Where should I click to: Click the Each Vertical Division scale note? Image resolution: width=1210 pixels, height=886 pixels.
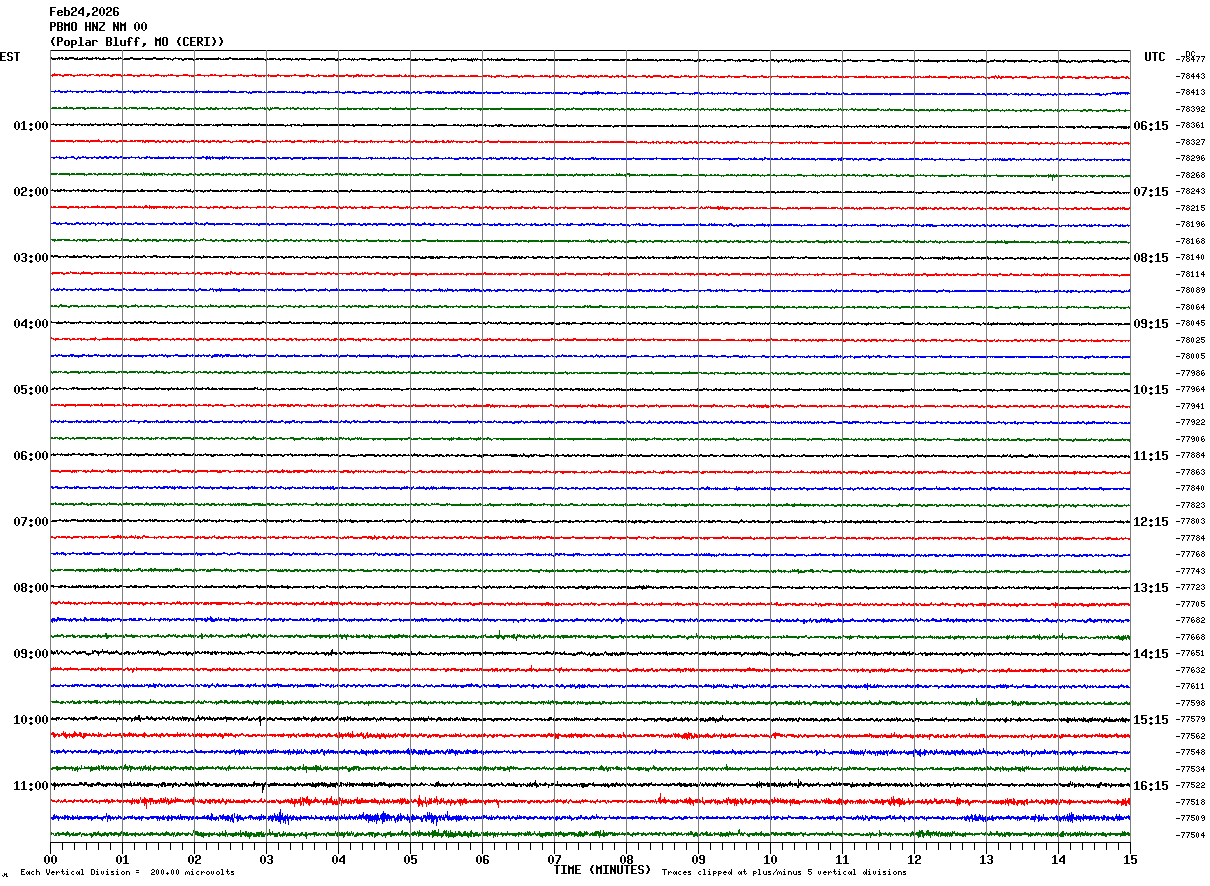pyautogui.click(x=128, y=873)
